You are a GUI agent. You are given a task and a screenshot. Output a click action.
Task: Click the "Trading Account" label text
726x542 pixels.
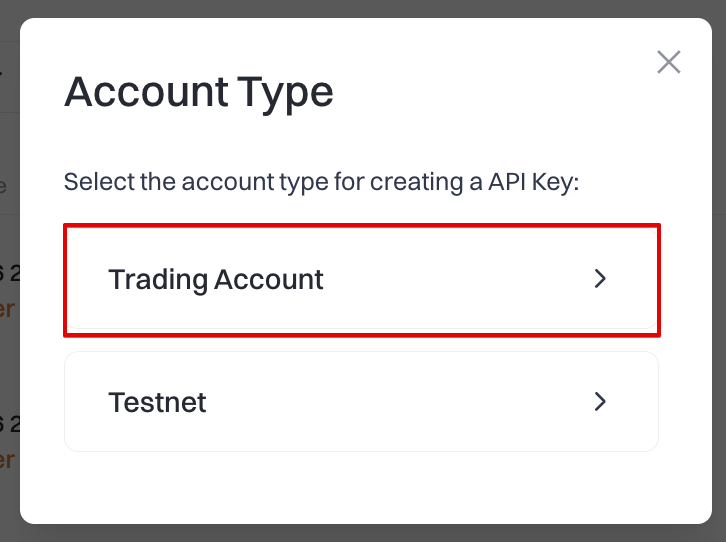click(x=215, y=279)
